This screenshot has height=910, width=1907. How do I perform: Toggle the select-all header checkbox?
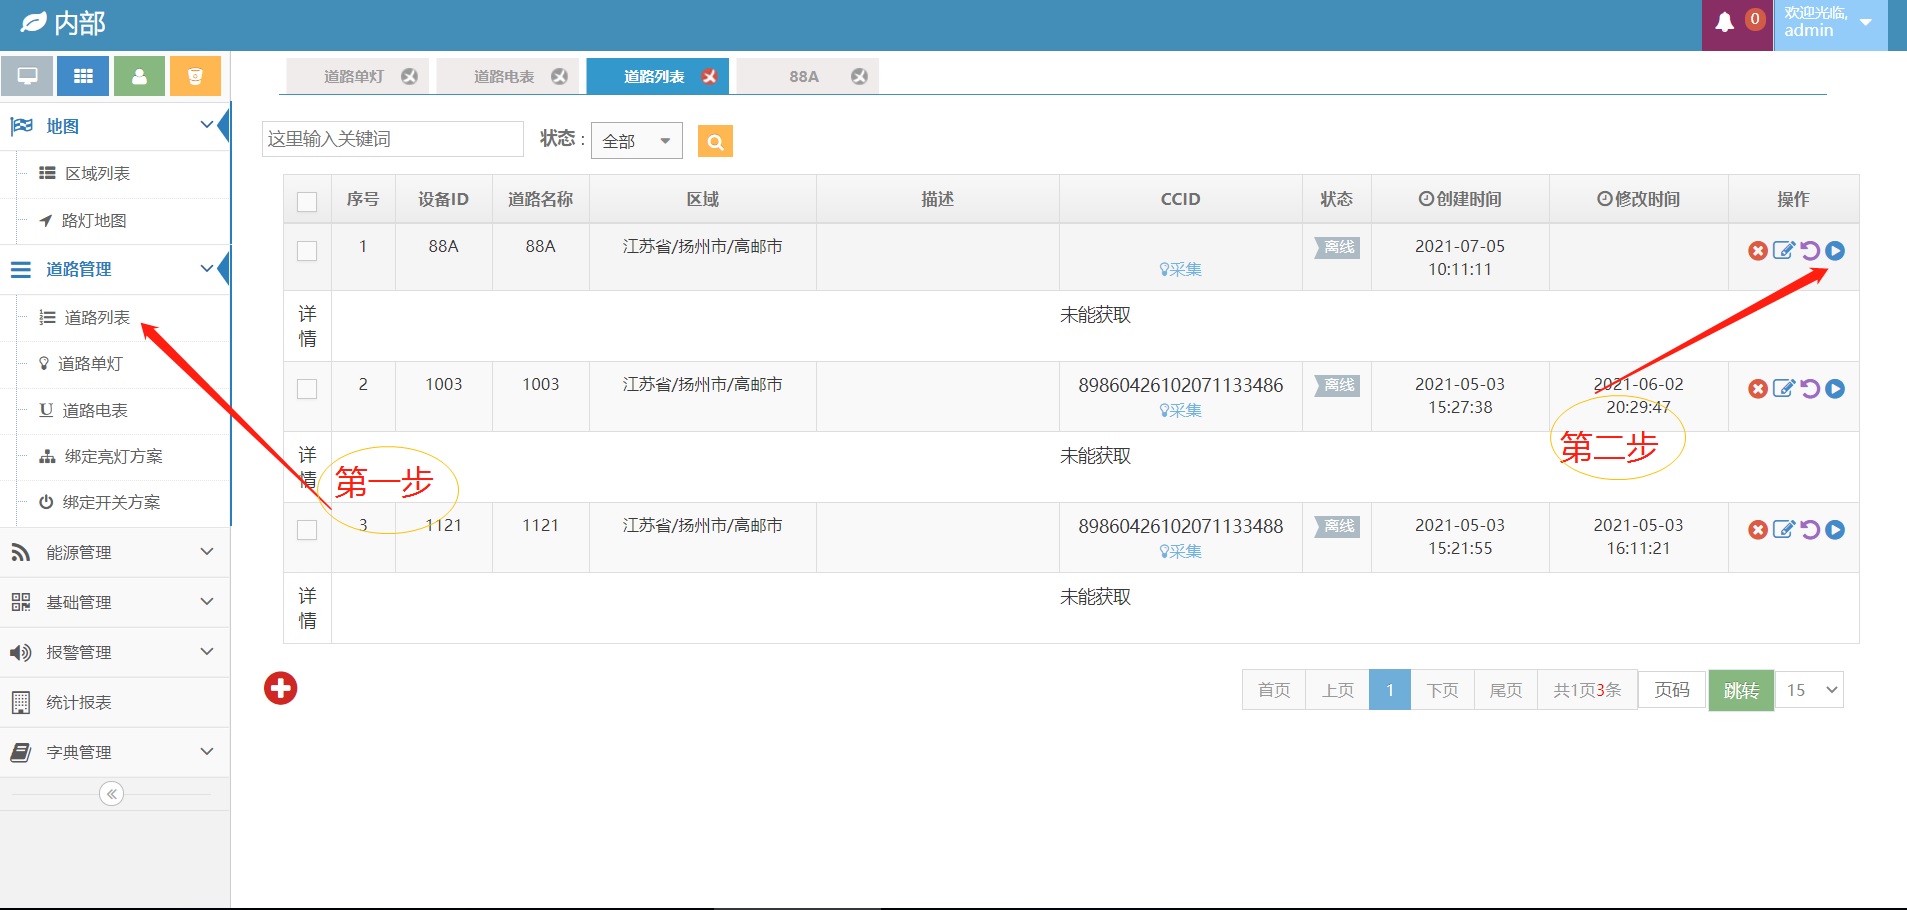tap(307, 202)
